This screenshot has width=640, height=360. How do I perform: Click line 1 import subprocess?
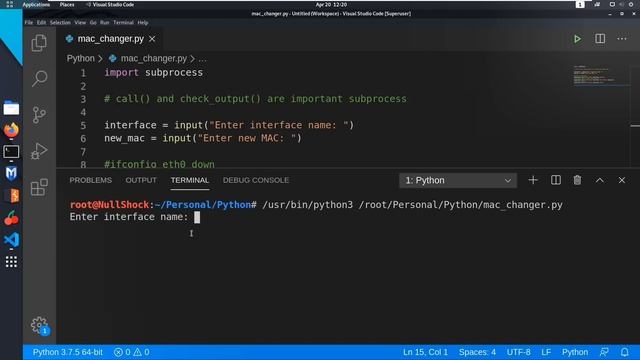tap(153, 73)
